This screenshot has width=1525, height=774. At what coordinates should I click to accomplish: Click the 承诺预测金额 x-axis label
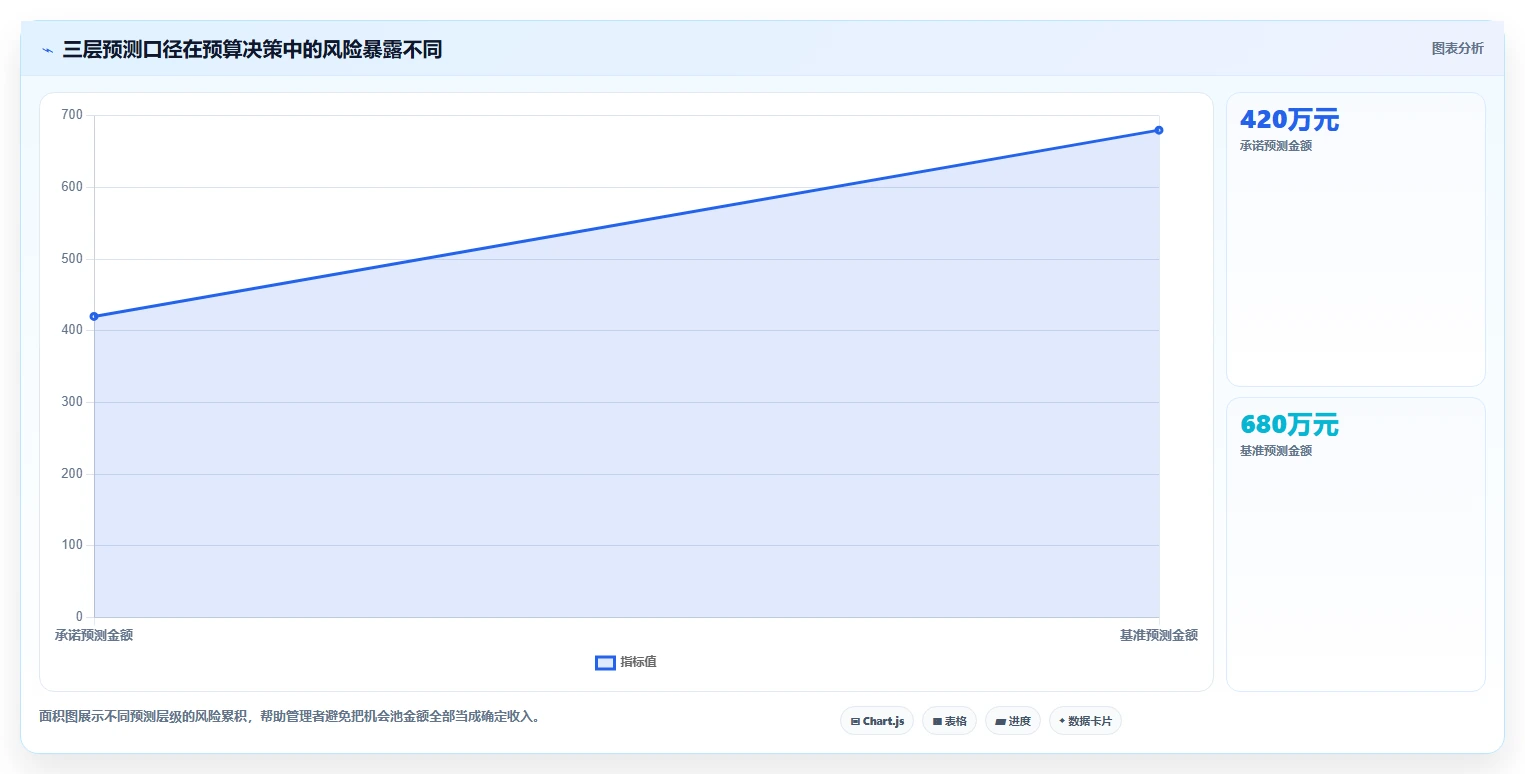94,635
